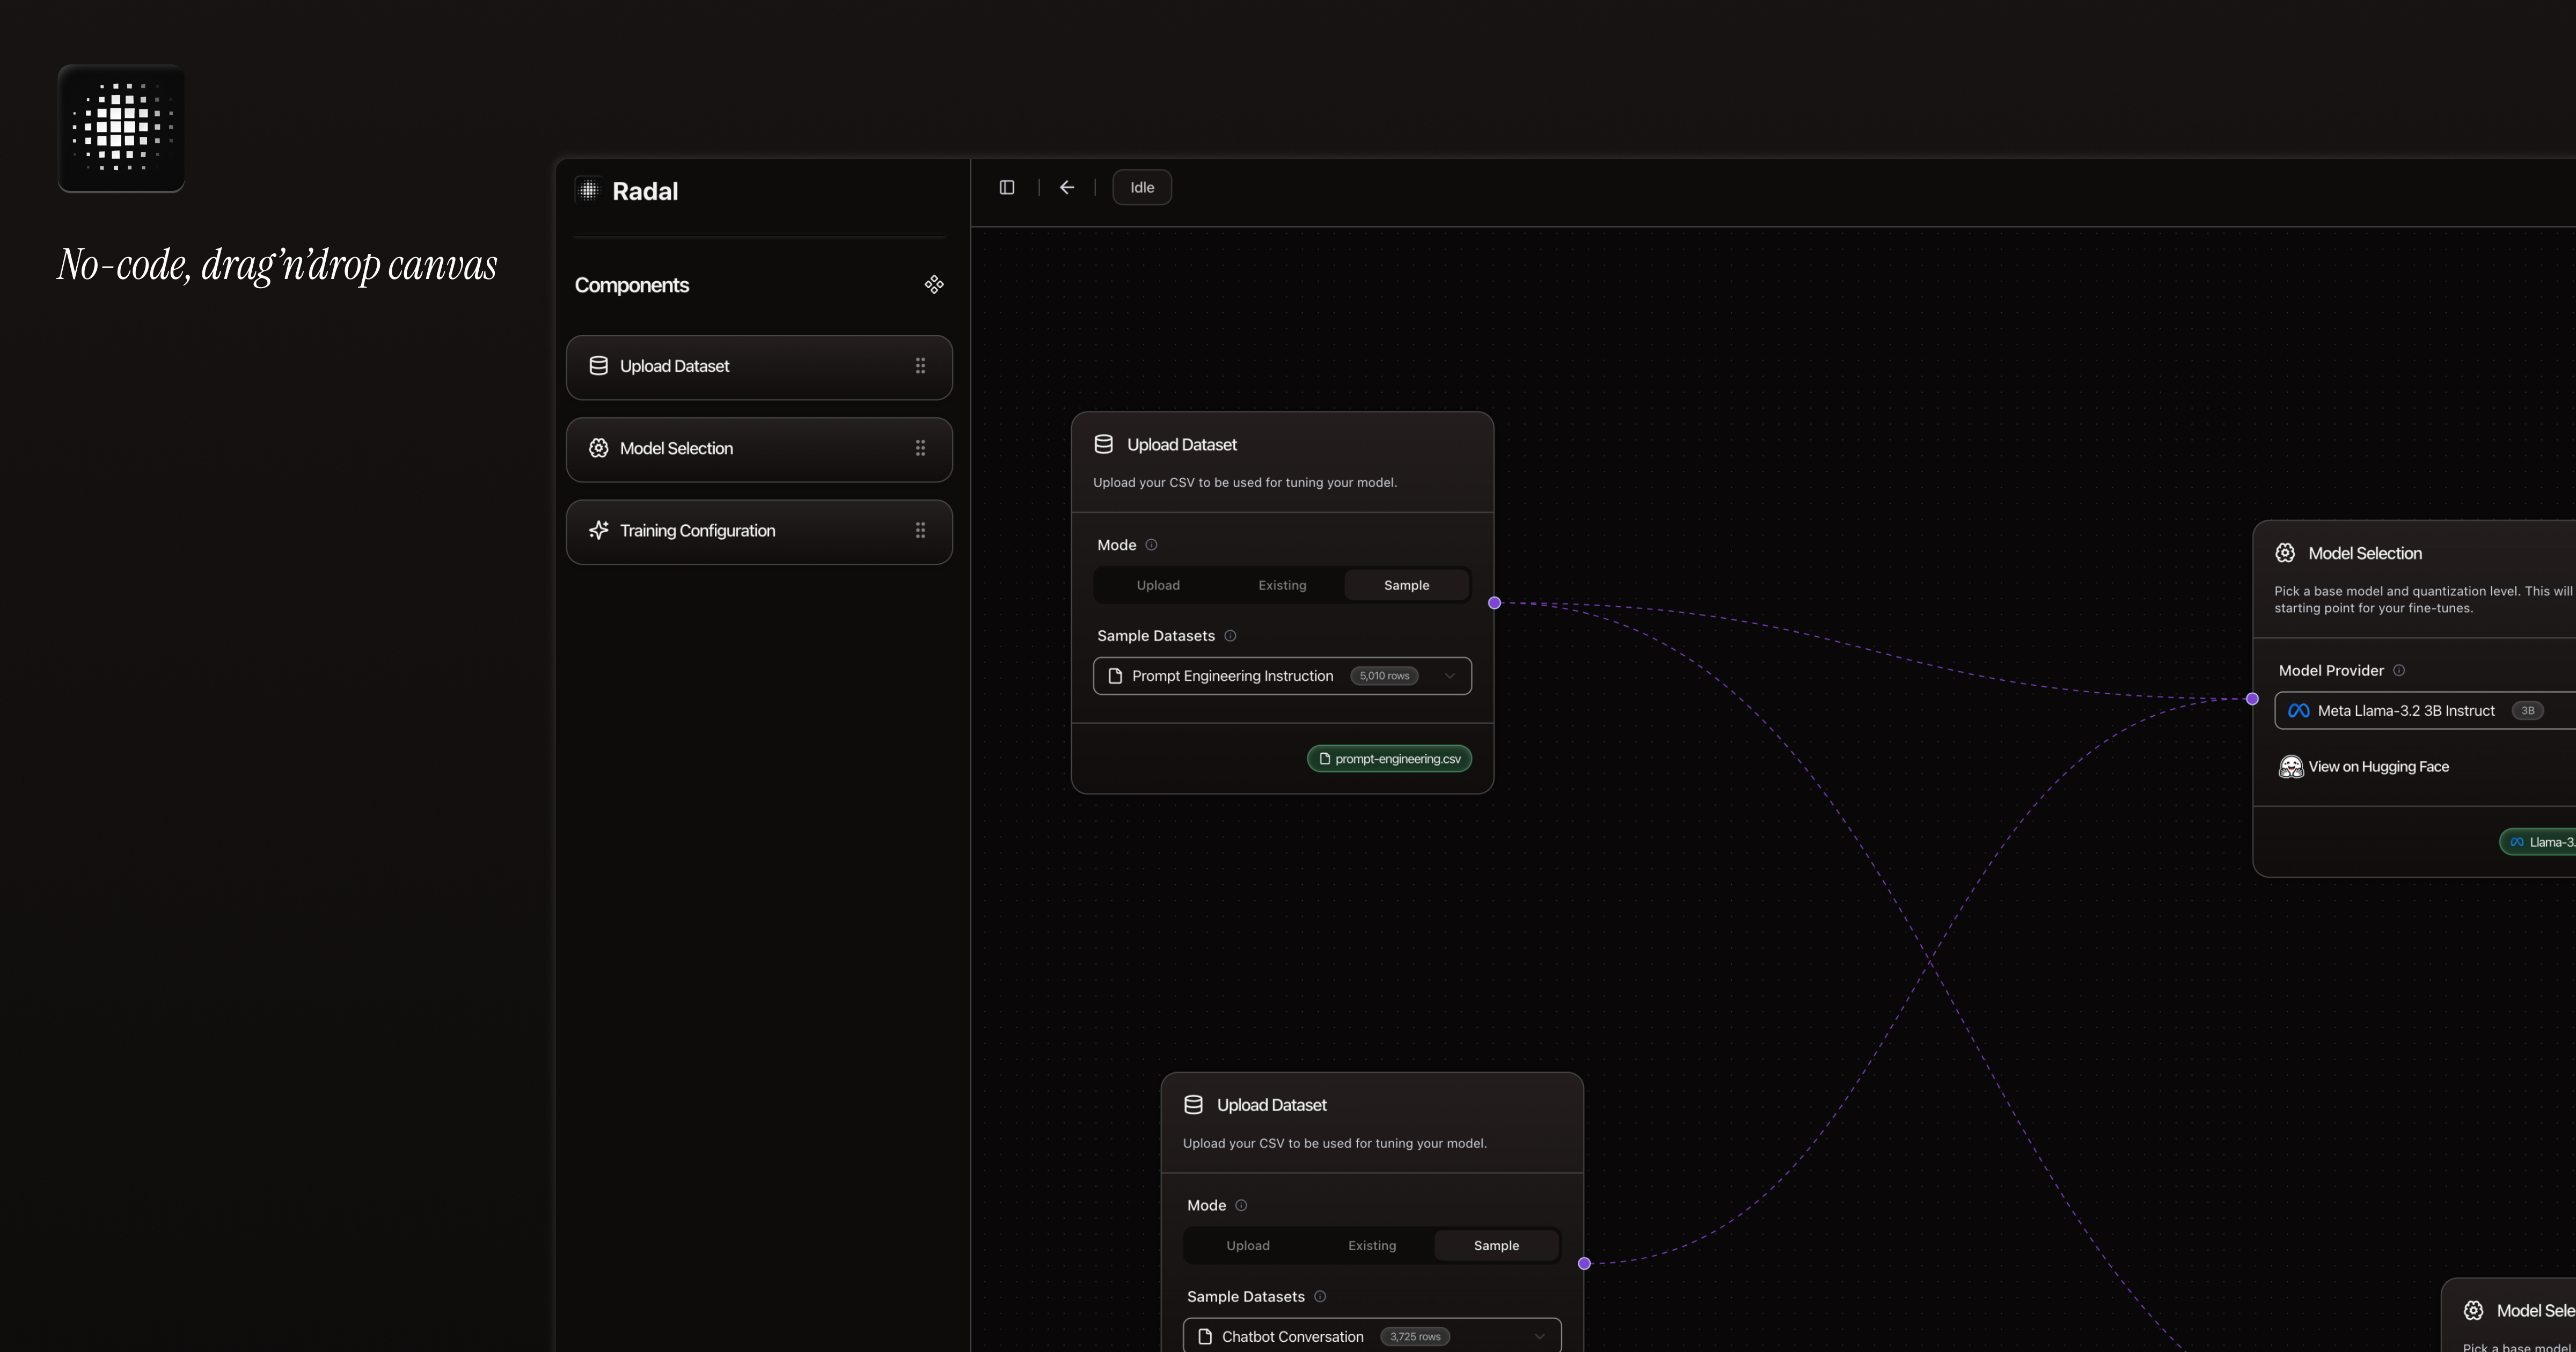Screen dimensions: 2576x1352
Task: Select the Training Configuration component in the sidebar
Action: tap(759, 531)
